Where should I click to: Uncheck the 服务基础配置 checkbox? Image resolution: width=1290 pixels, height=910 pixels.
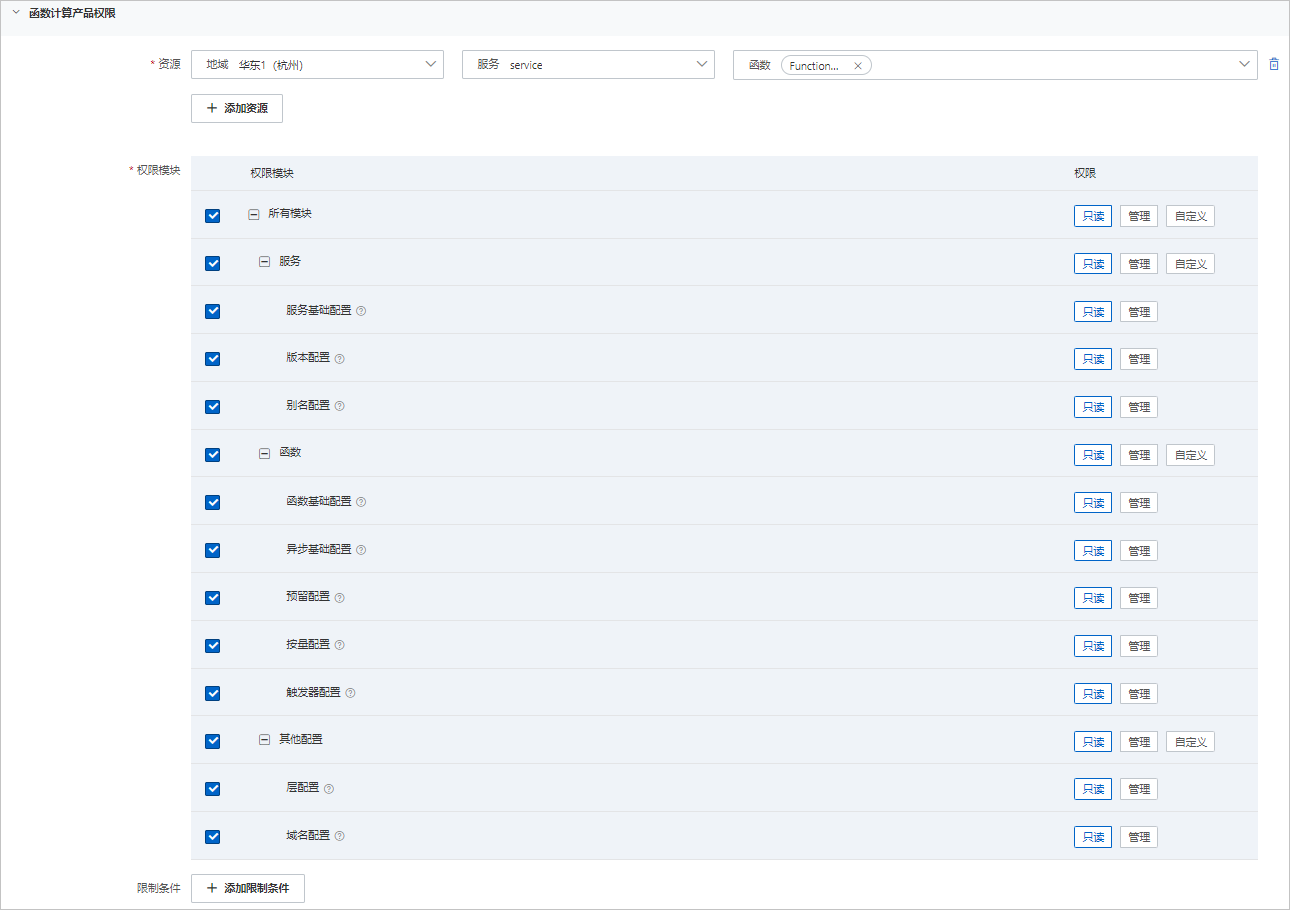[212, 311]
